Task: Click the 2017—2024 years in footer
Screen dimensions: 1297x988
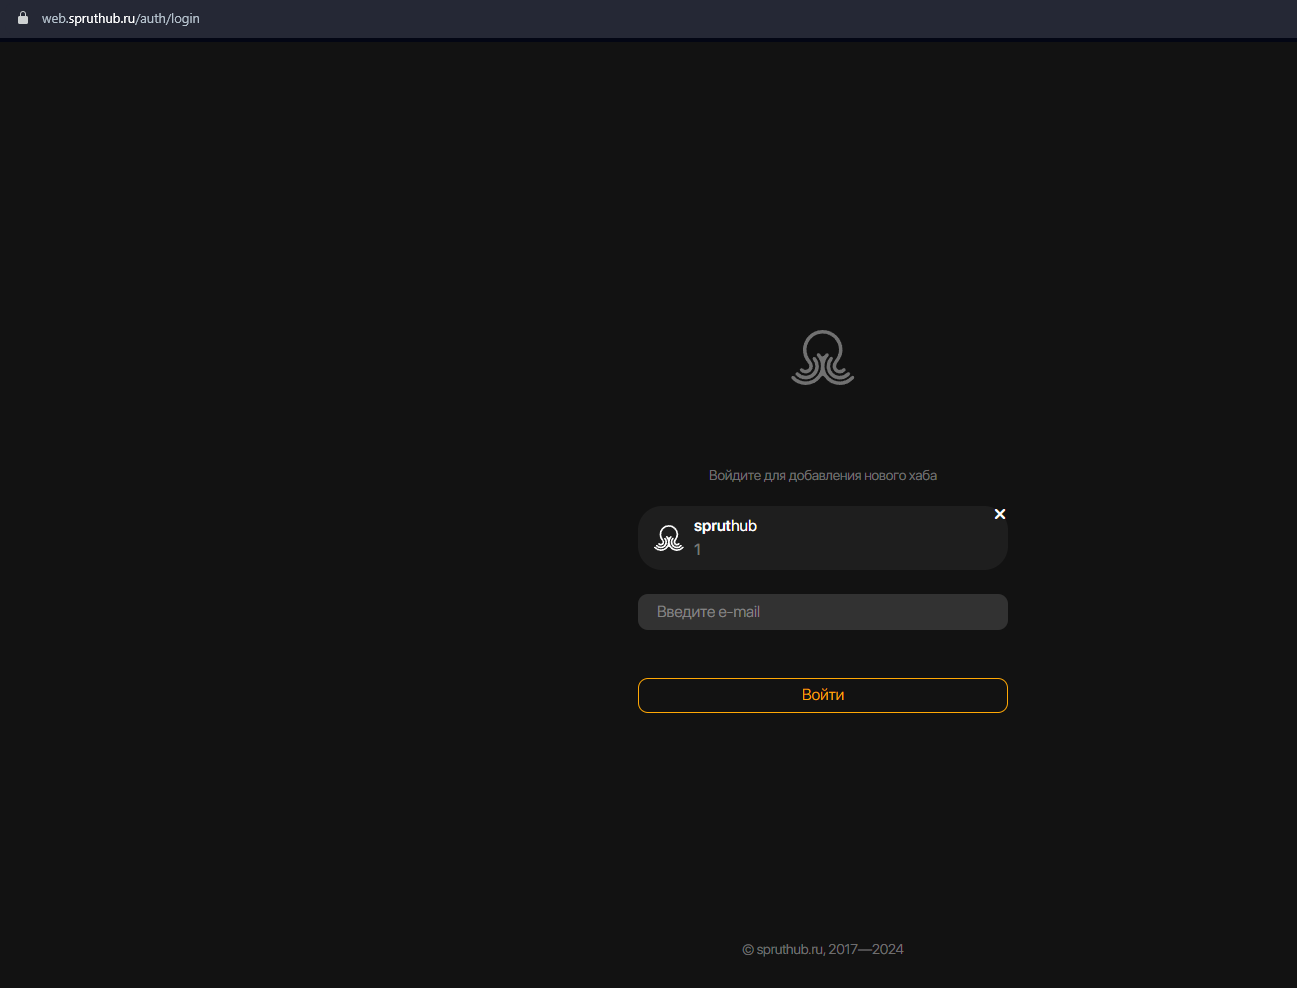Action: pyautogui.click(x=866, y=949)
